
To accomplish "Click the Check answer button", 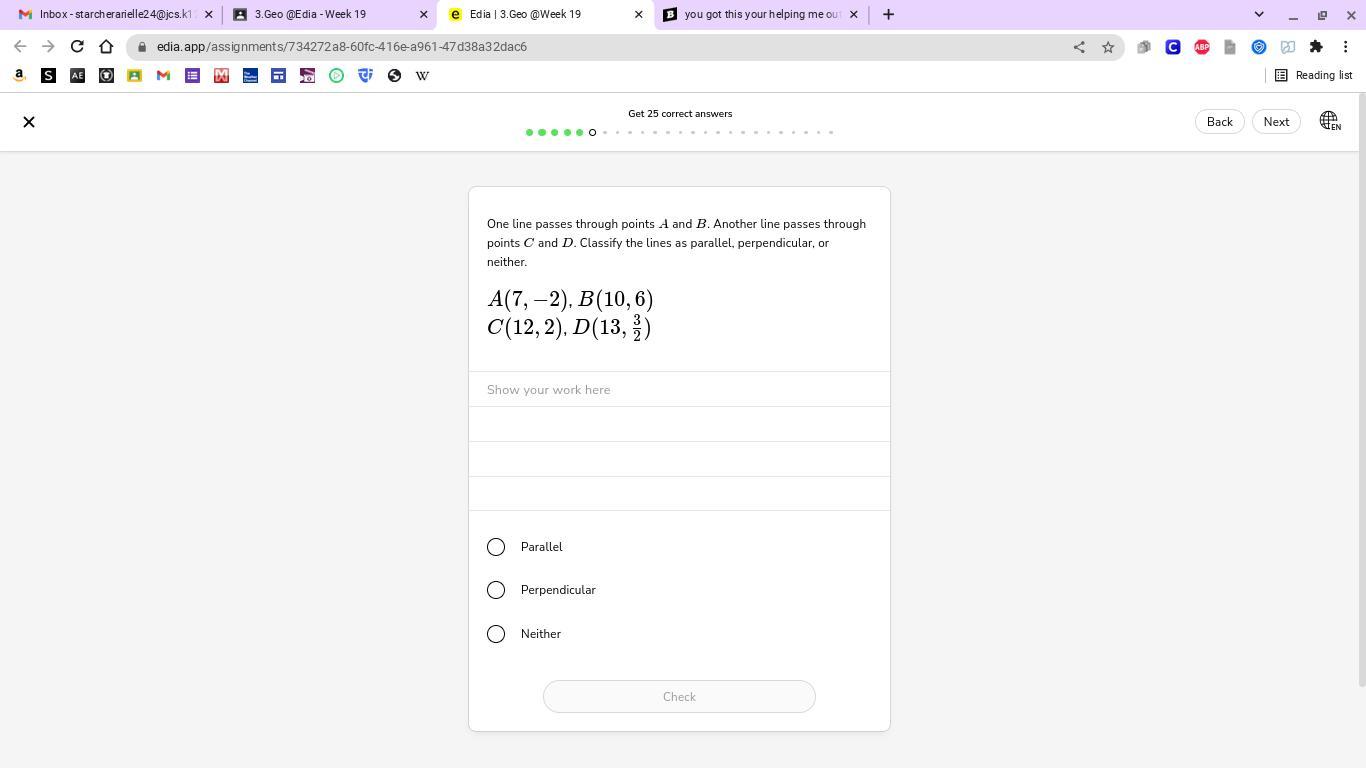I will pyautogui.click(x=679, y=697).
